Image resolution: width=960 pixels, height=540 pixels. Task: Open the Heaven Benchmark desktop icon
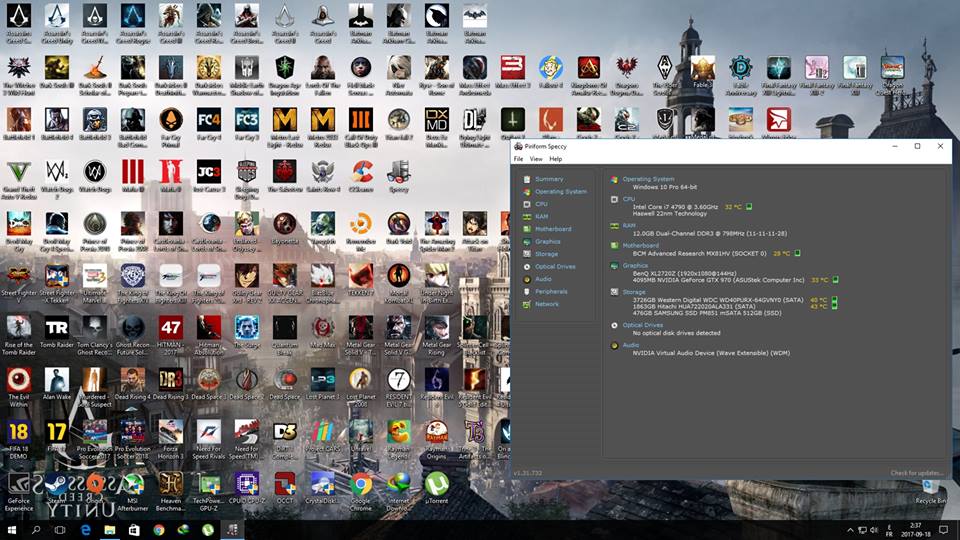(171, 491)
